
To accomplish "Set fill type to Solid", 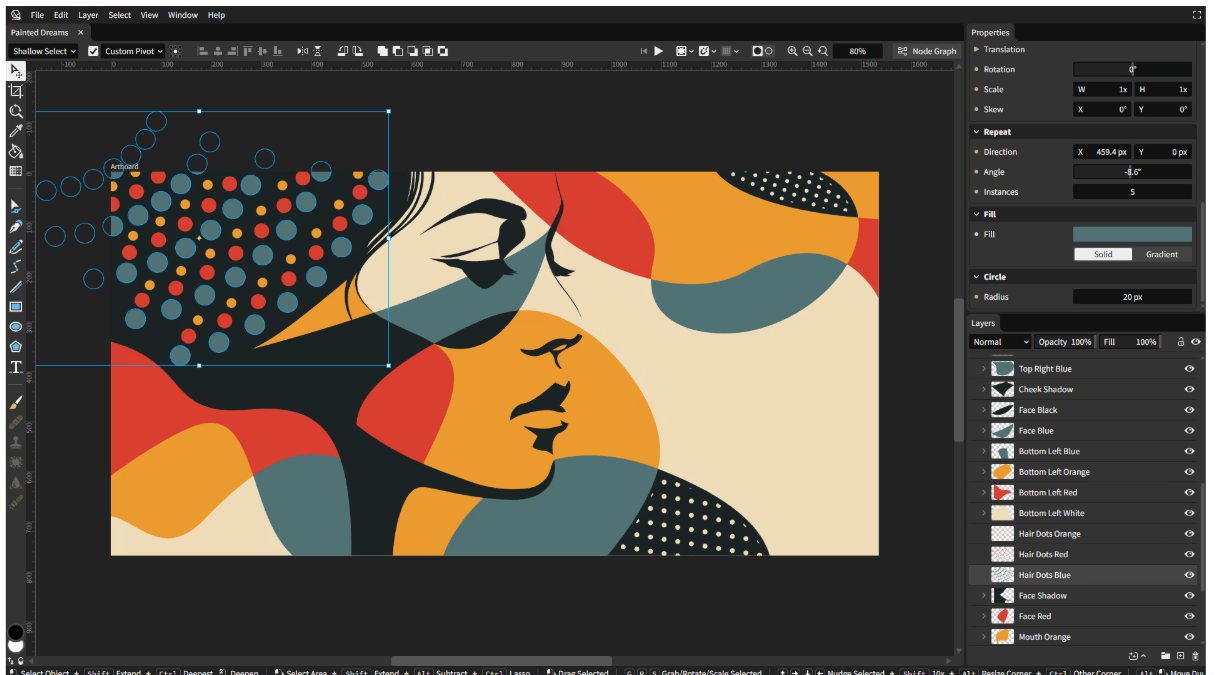I will pos(1103,254).
